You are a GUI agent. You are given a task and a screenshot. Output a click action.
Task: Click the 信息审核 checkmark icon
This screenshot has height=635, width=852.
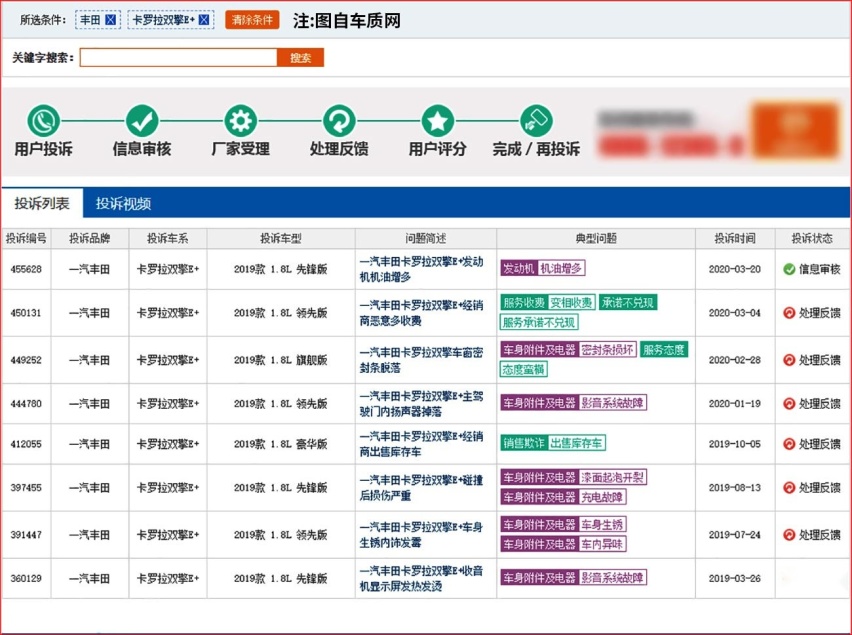coord(142,121)
